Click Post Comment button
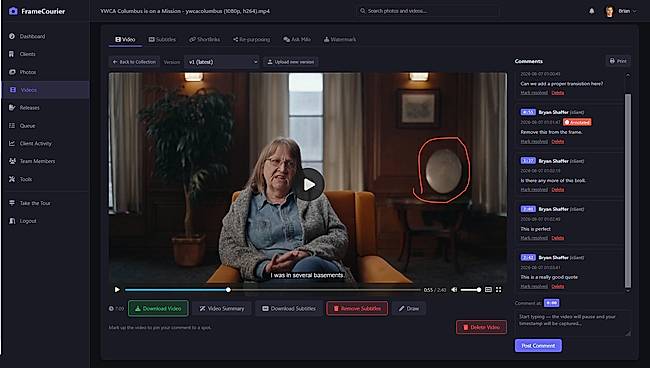This screenshot has height=368, width=650. click(x=538, y=345)
